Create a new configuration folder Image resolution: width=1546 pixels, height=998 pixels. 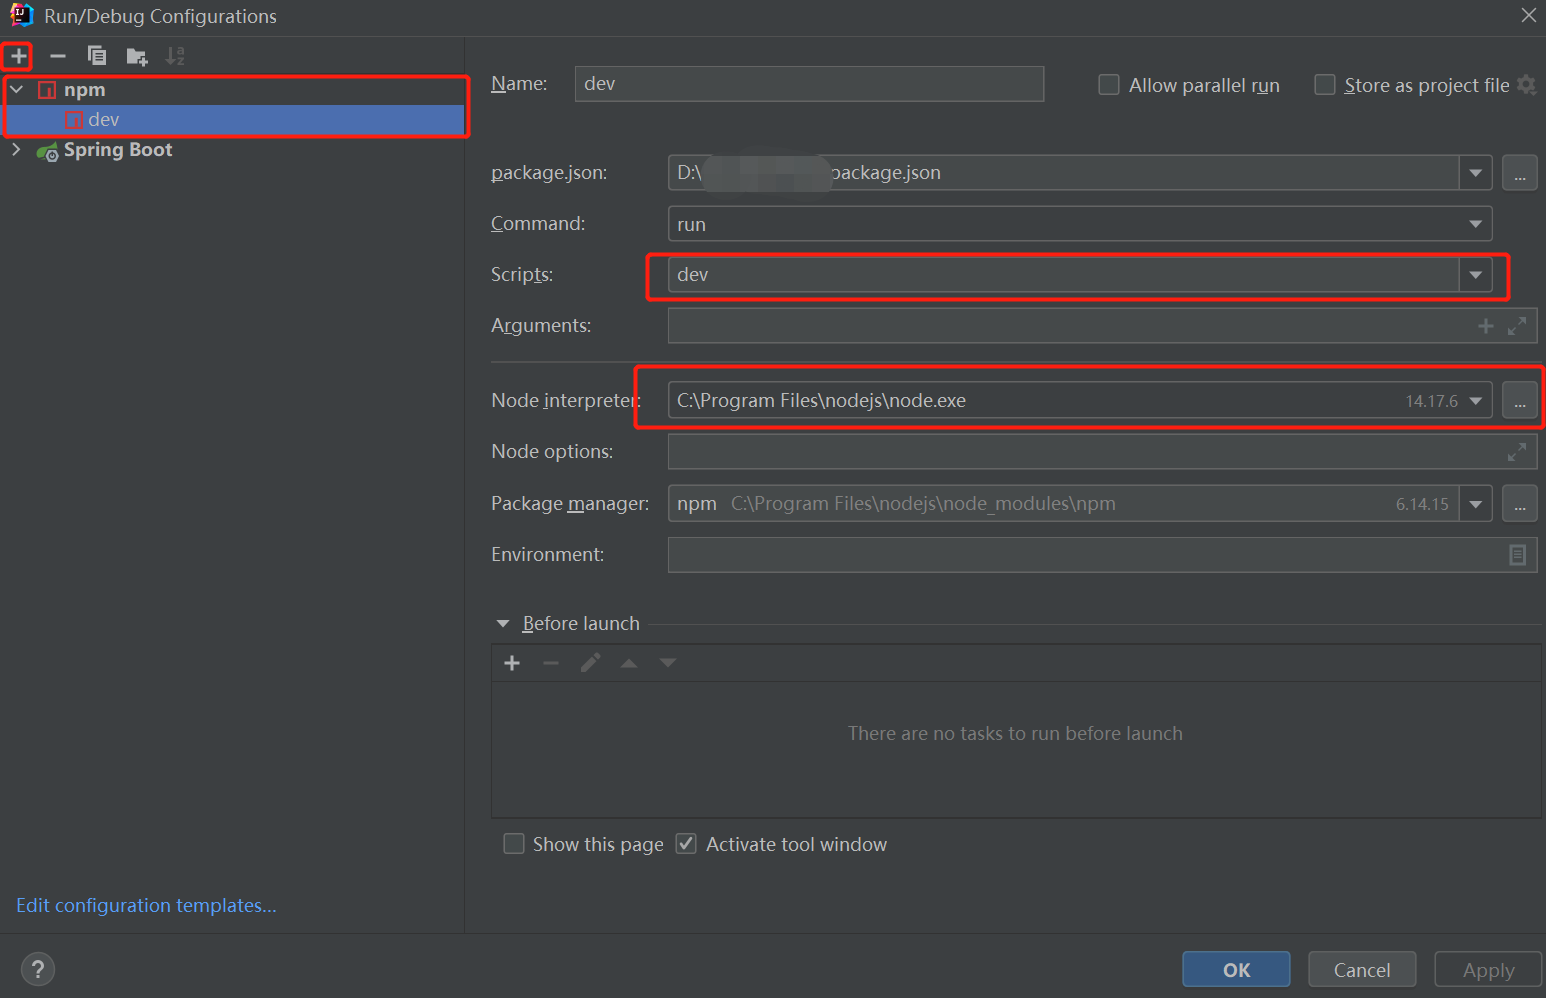(137, 57)
